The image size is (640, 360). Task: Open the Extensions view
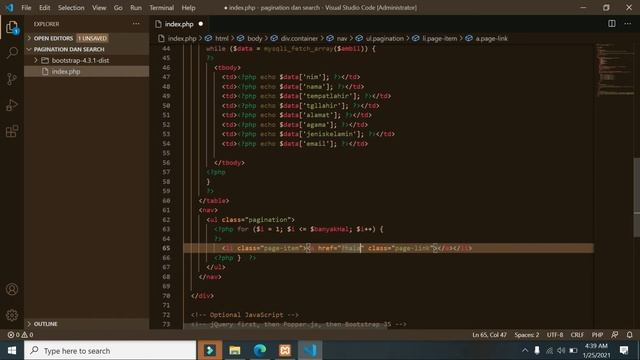click(12, 131)
